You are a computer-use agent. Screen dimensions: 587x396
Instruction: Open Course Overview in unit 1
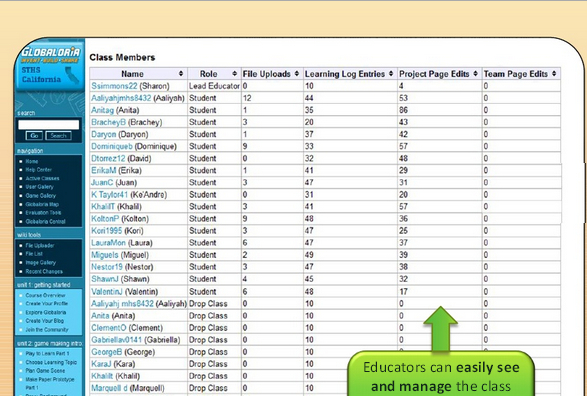[45, 295]
